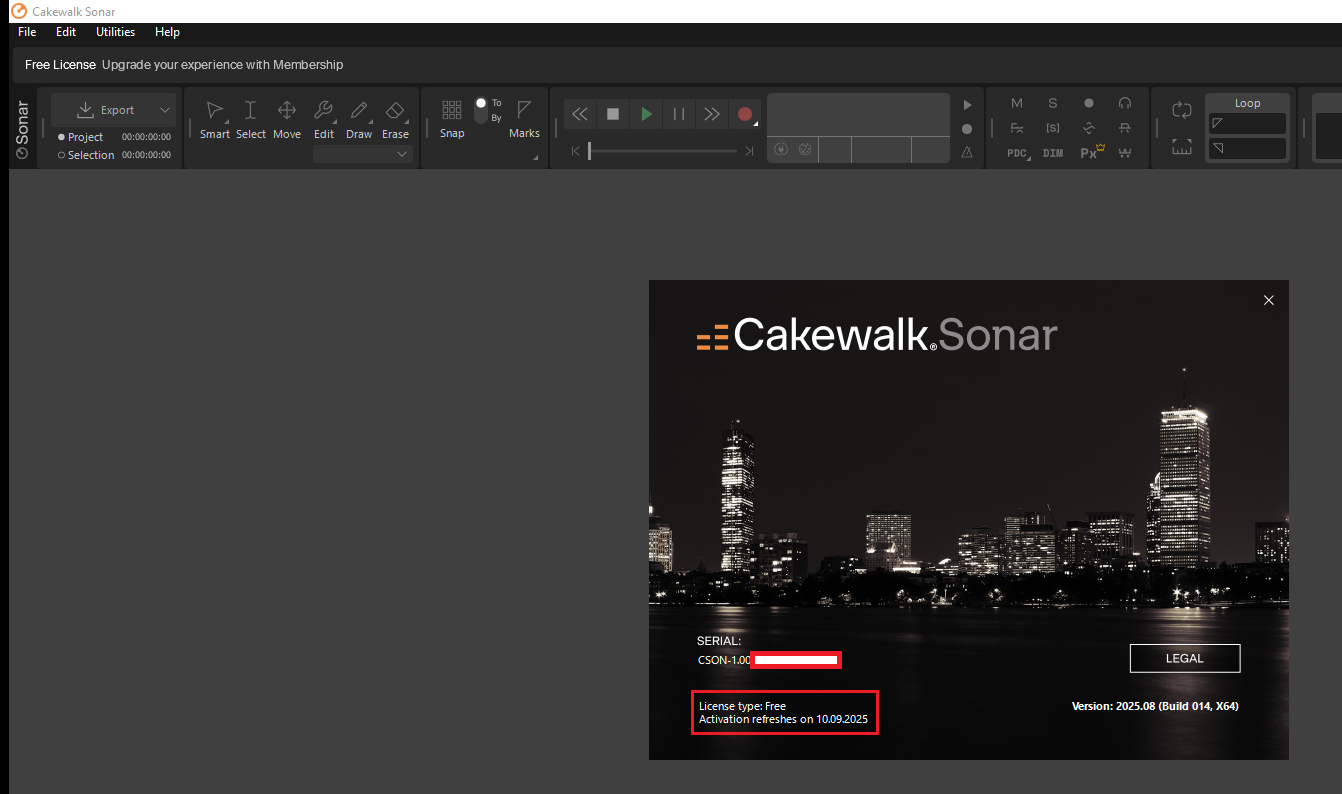
Task: Click the transport position slider handle
Action: pyautogui.click(x=590, y=151)
